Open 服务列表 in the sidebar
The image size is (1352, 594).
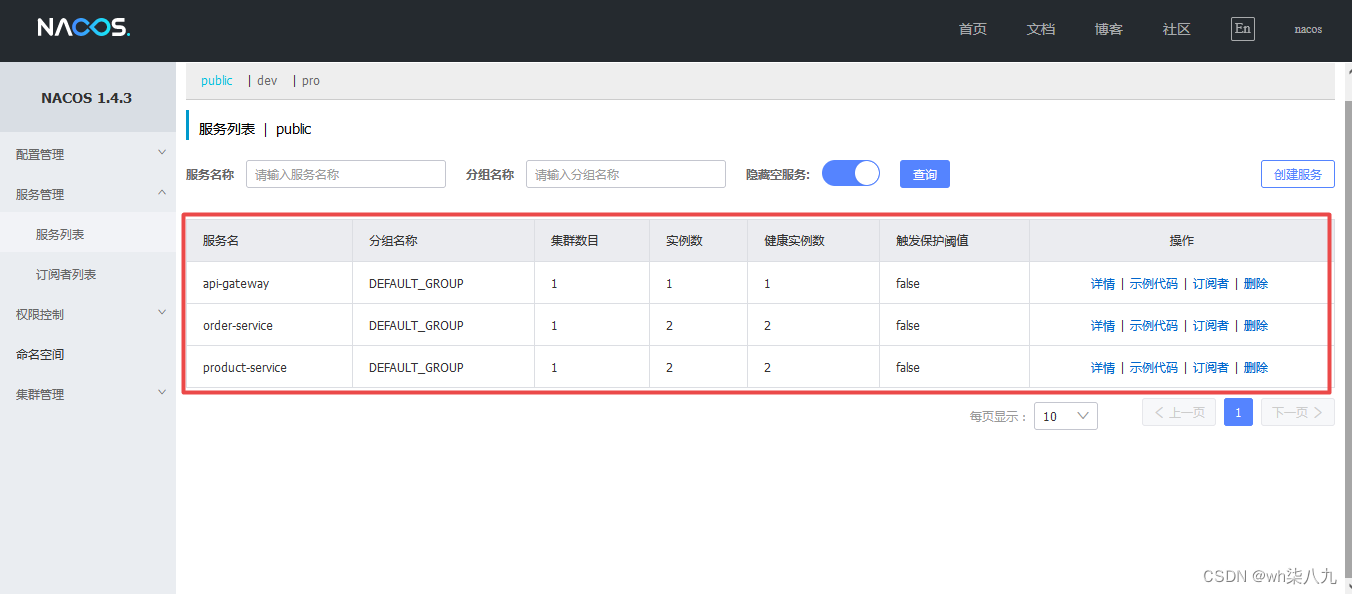[88, 234]
